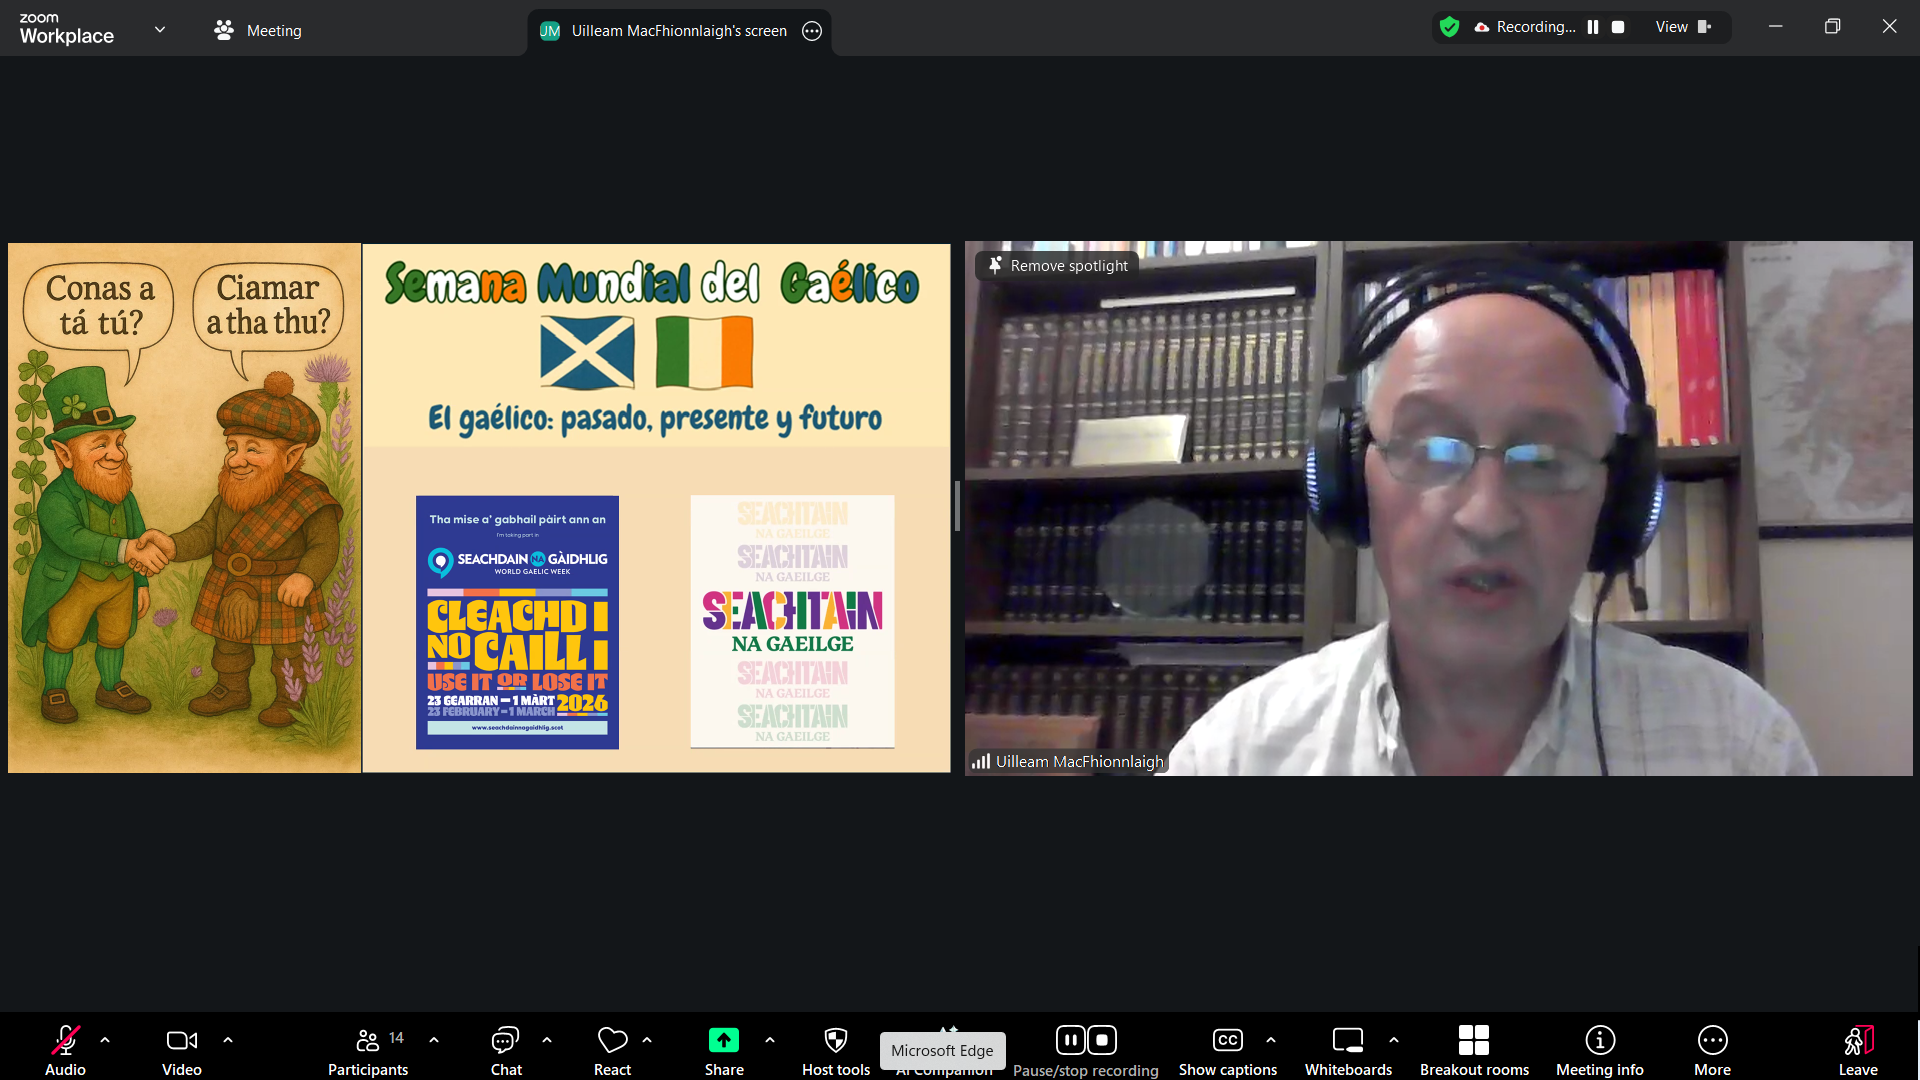Click the green Share screen icon
Viewport: 1920px width, 1080px height.
pyautogui.click(x=723, y=1041)
